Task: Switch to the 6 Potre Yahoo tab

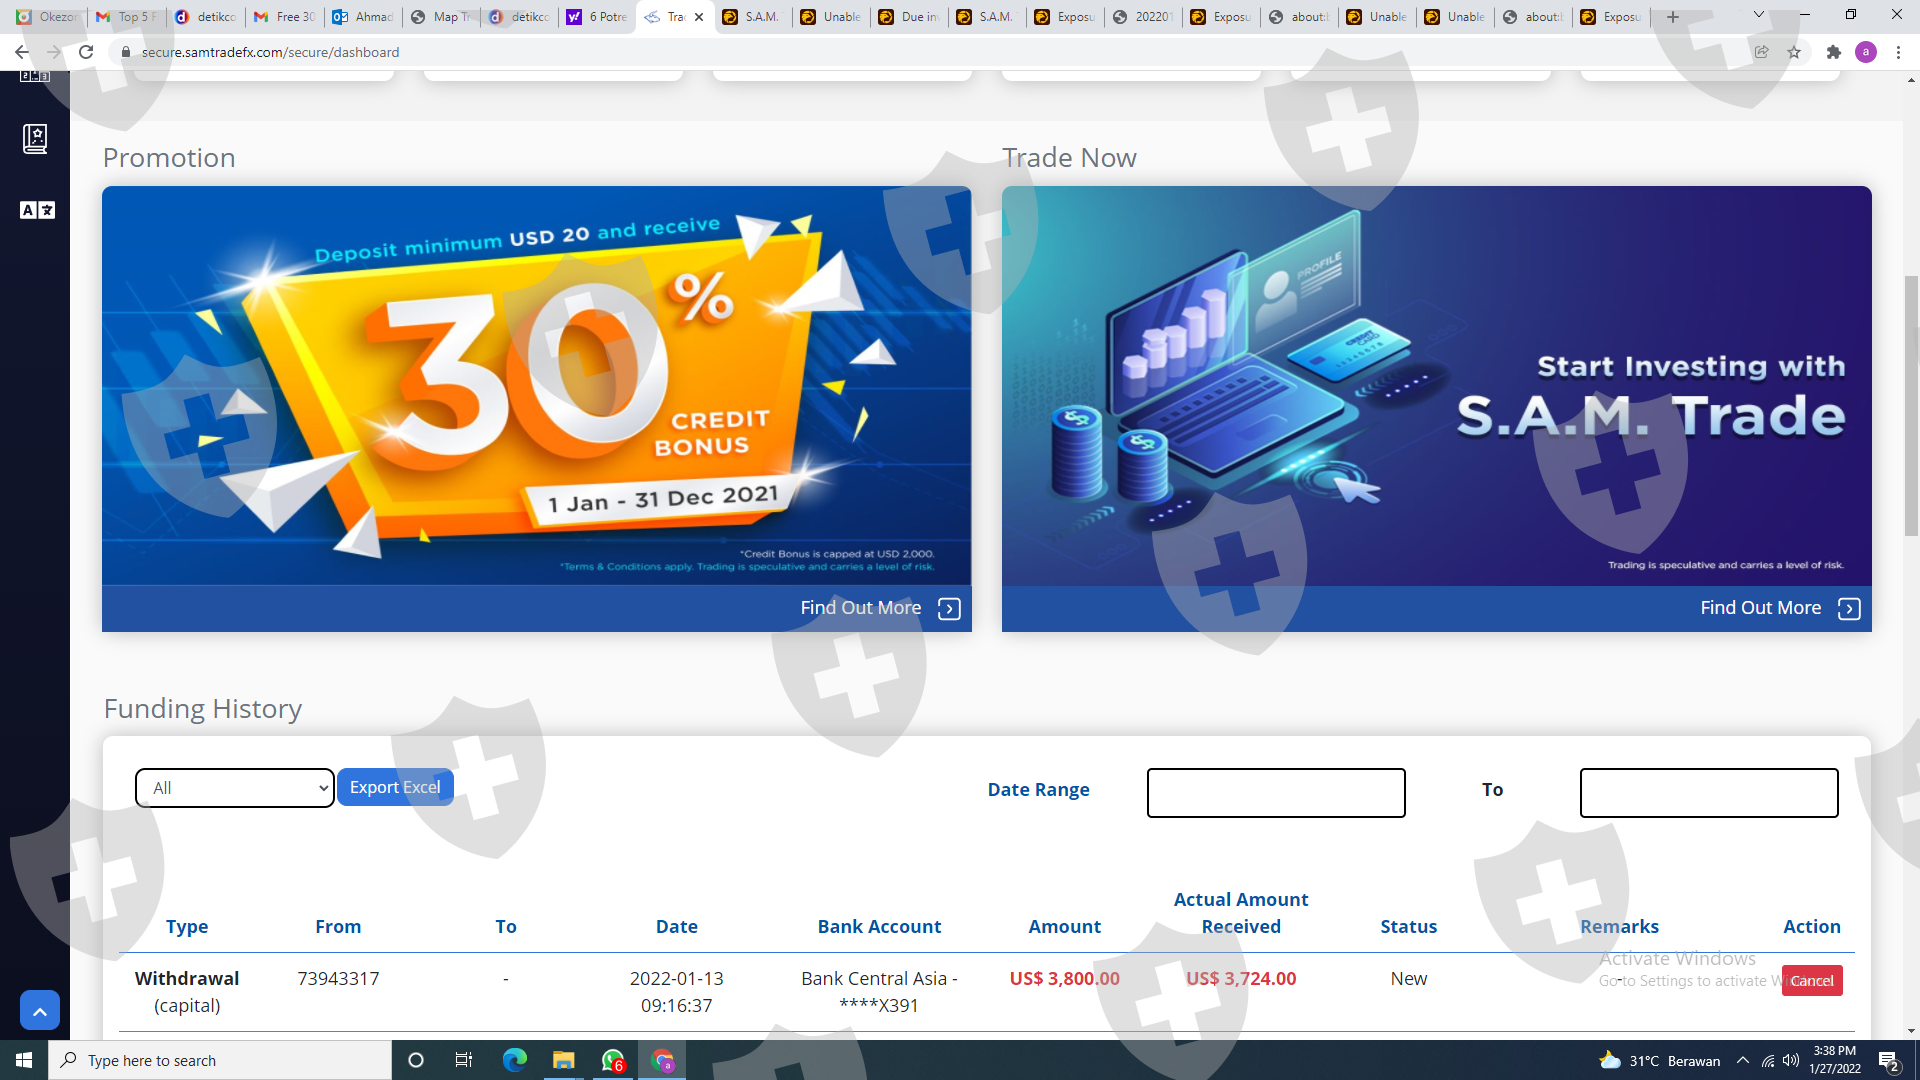Action: [598, 17]
